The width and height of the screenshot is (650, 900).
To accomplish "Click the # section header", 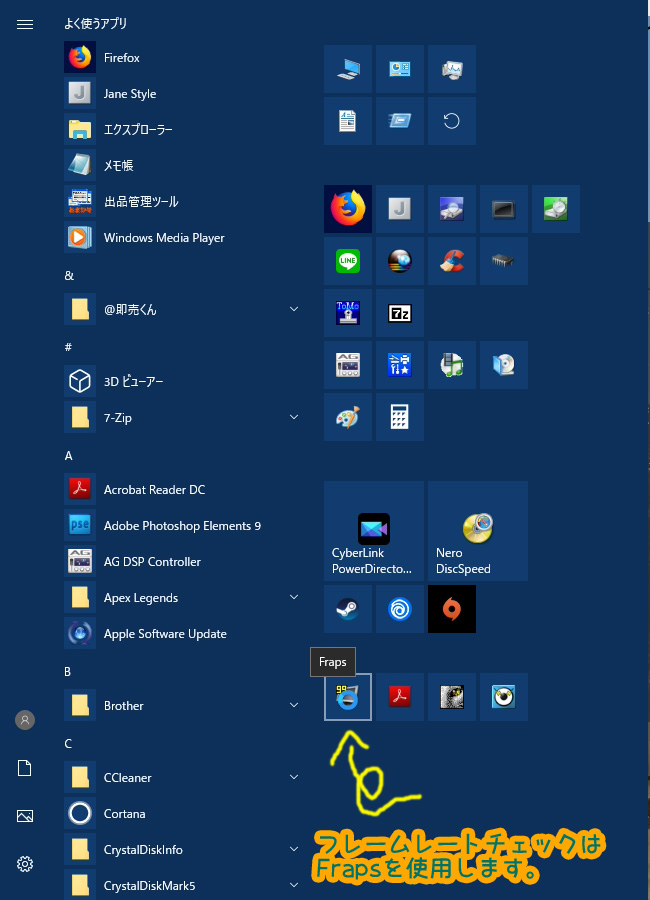I will tap(68, 347).
